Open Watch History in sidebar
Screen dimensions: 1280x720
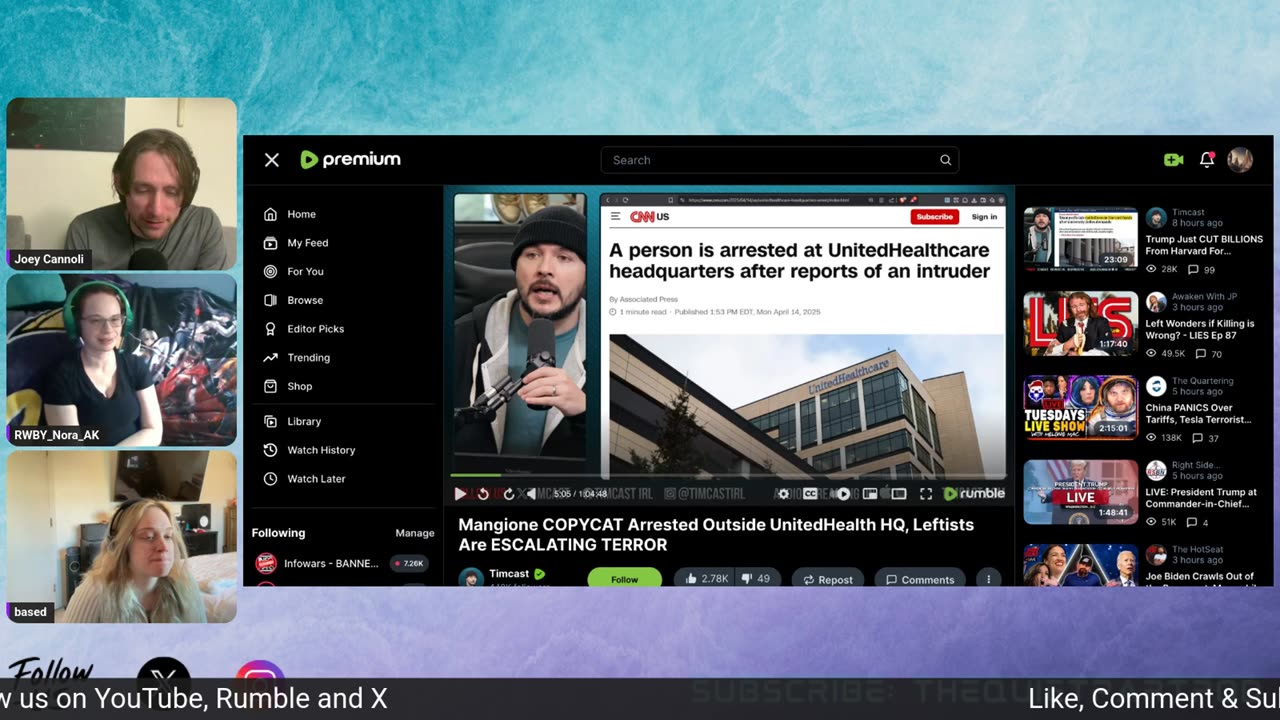309,451
